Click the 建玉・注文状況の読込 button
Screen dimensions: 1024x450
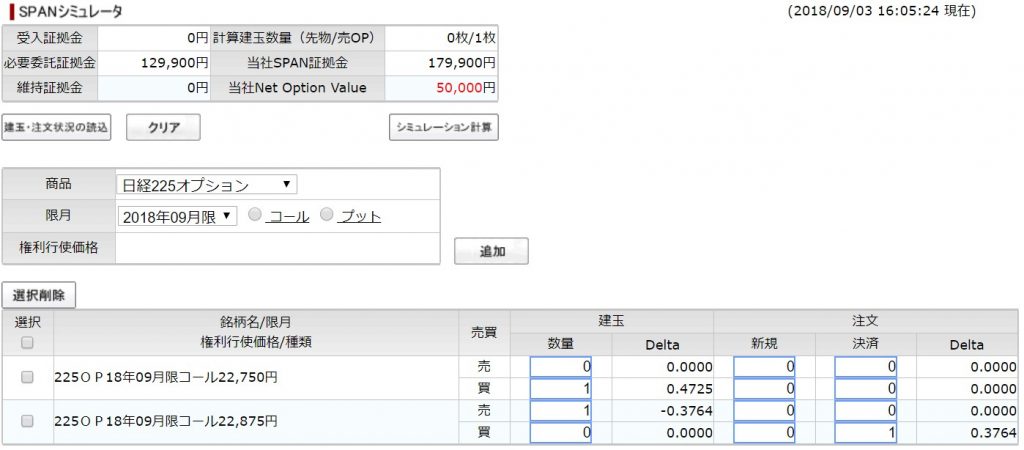(x=56, y=128)
